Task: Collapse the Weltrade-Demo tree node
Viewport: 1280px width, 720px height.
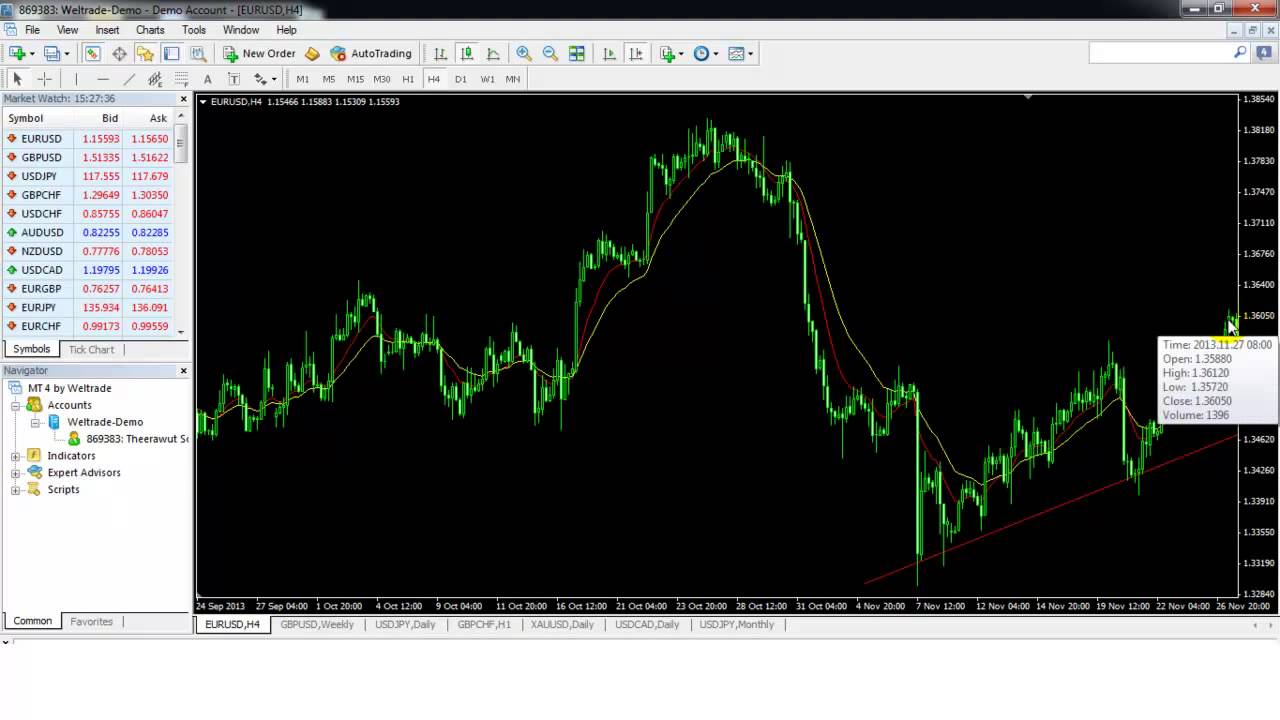Action: point(35,422)
